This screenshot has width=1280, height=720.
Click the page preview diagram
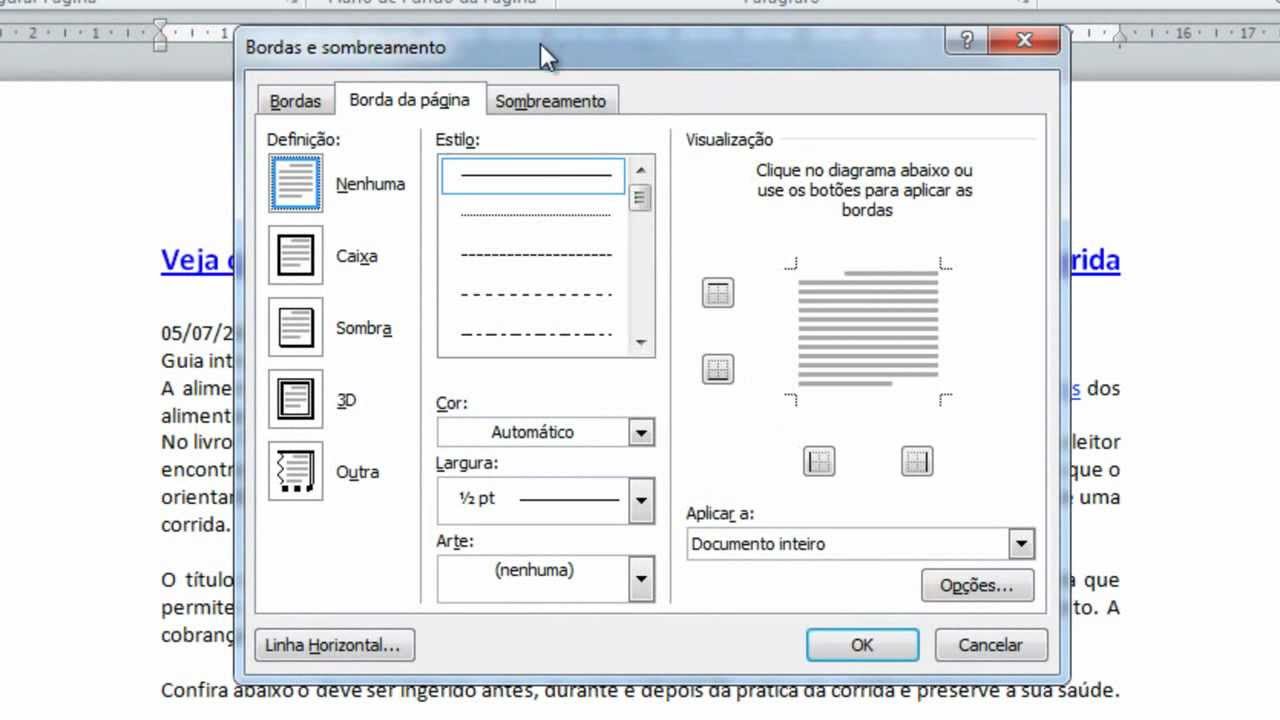pos(867,331)
